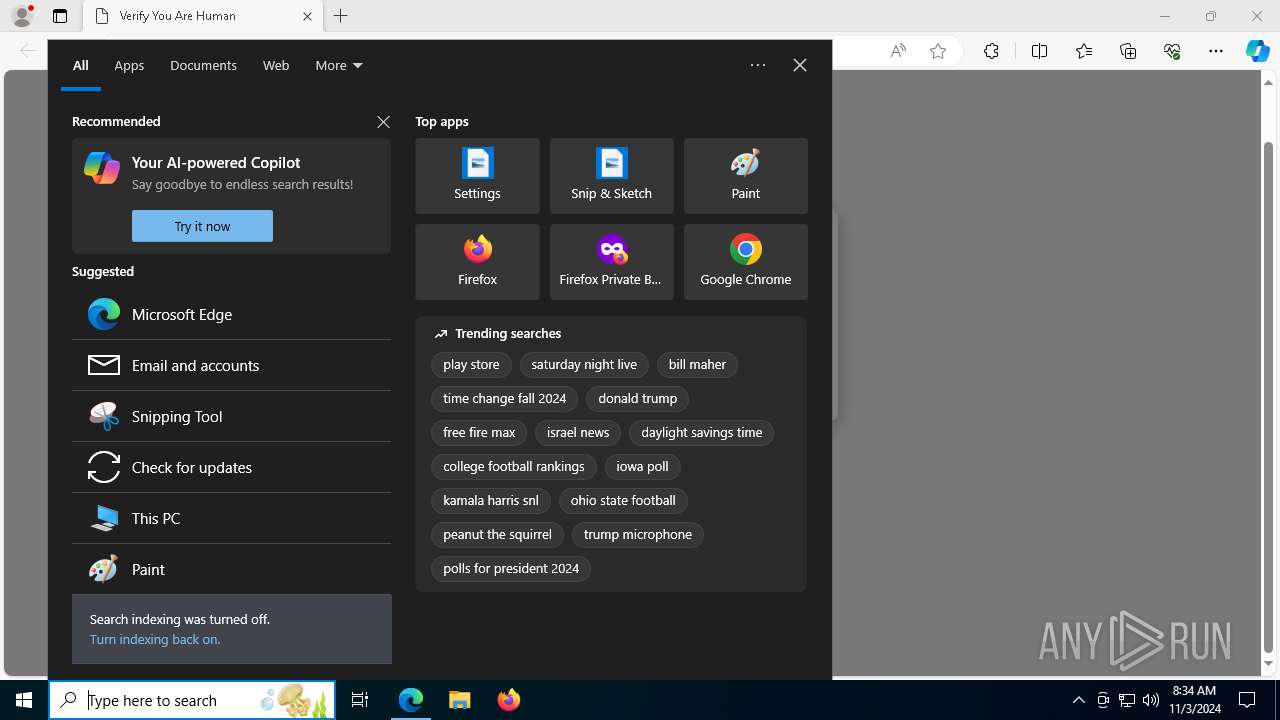Open the volume control in tray
The height and width of the screenshot is (720, 1280).
tap(1150, 700)
